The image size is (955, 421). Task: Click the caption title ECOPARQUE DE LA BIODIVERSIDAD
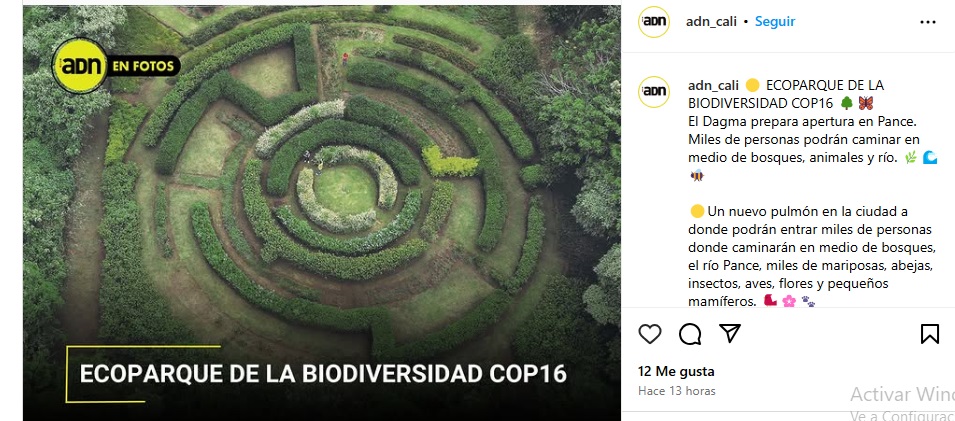pos(788,94)
